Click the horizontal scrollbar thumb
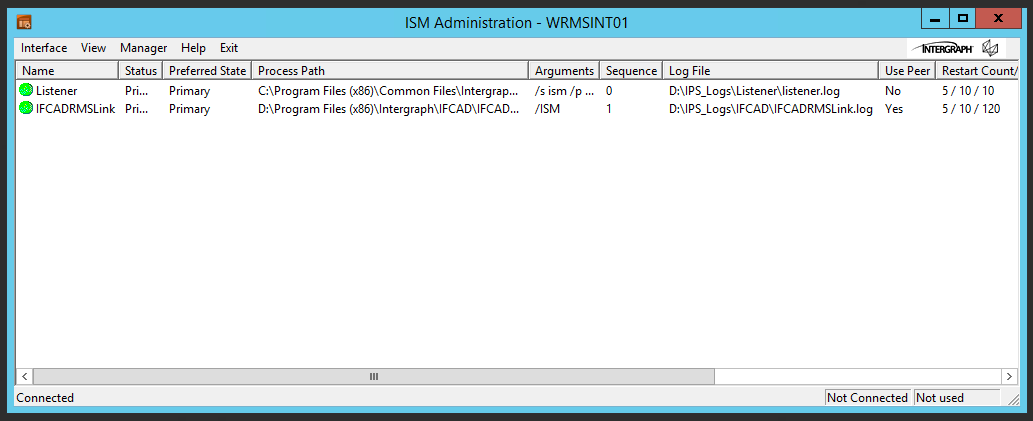1033x421 pixels. click(x=374, y=376)
